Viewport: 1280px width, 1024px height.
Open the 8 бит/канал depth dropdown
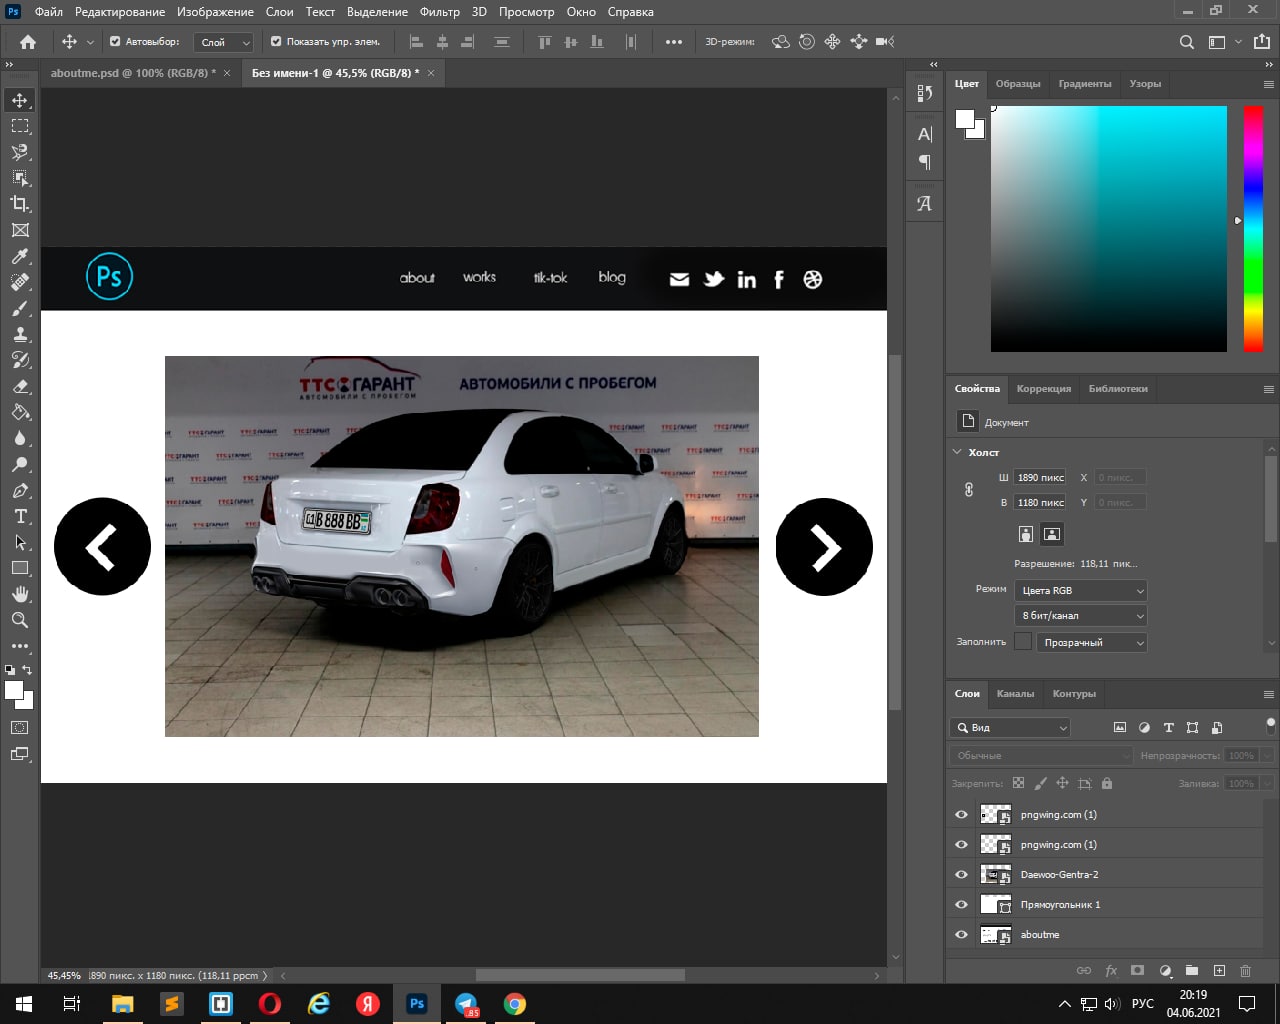click(x=1081, y=616)
